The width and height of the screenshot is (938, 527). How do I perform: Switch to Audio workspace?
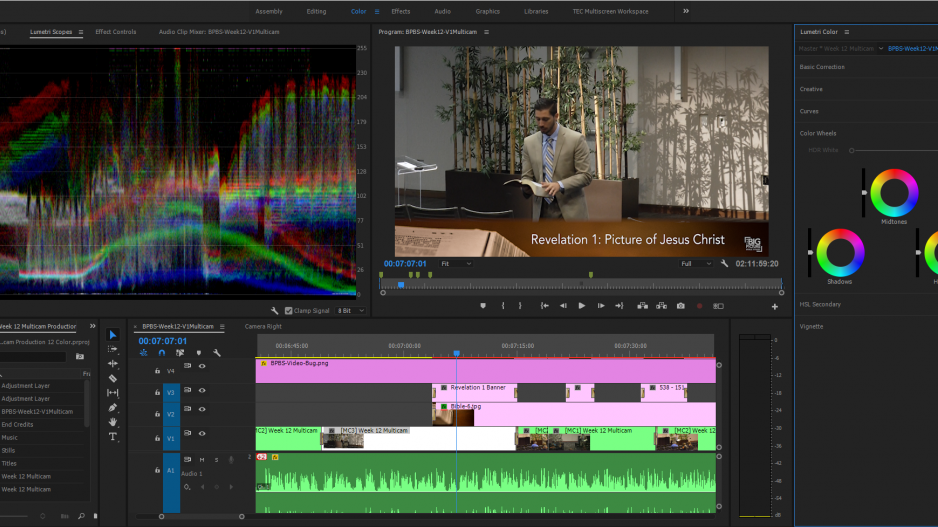pos(443,11)
